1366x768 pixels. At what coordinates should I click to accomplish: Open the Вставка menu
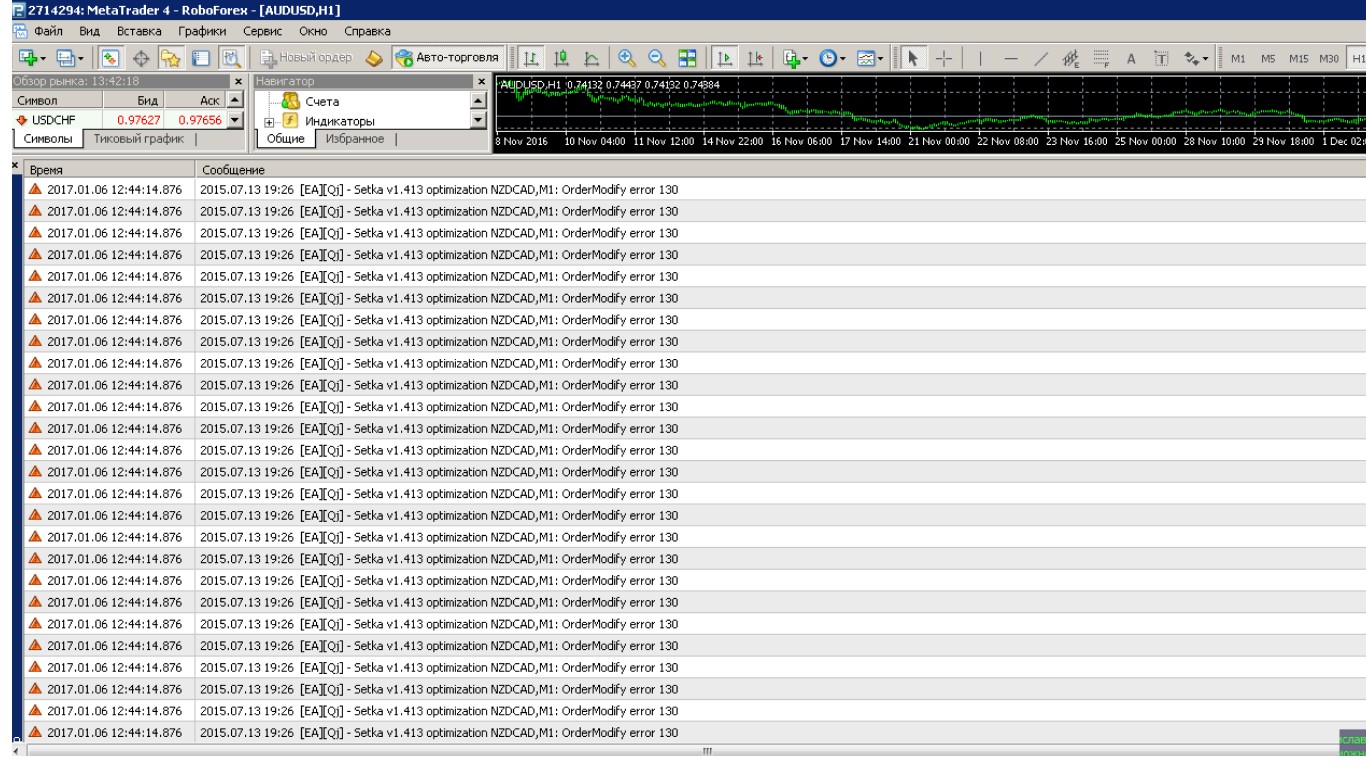140,31
